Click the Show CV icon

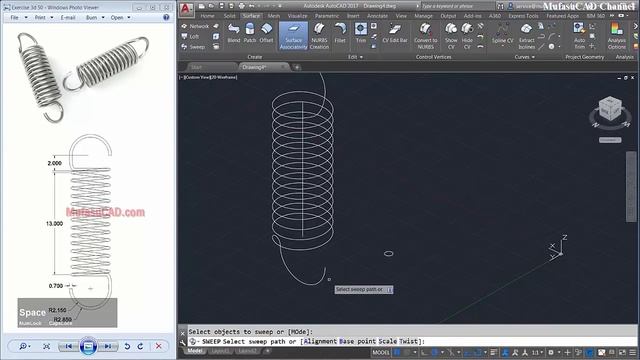(x=451, y=36)
